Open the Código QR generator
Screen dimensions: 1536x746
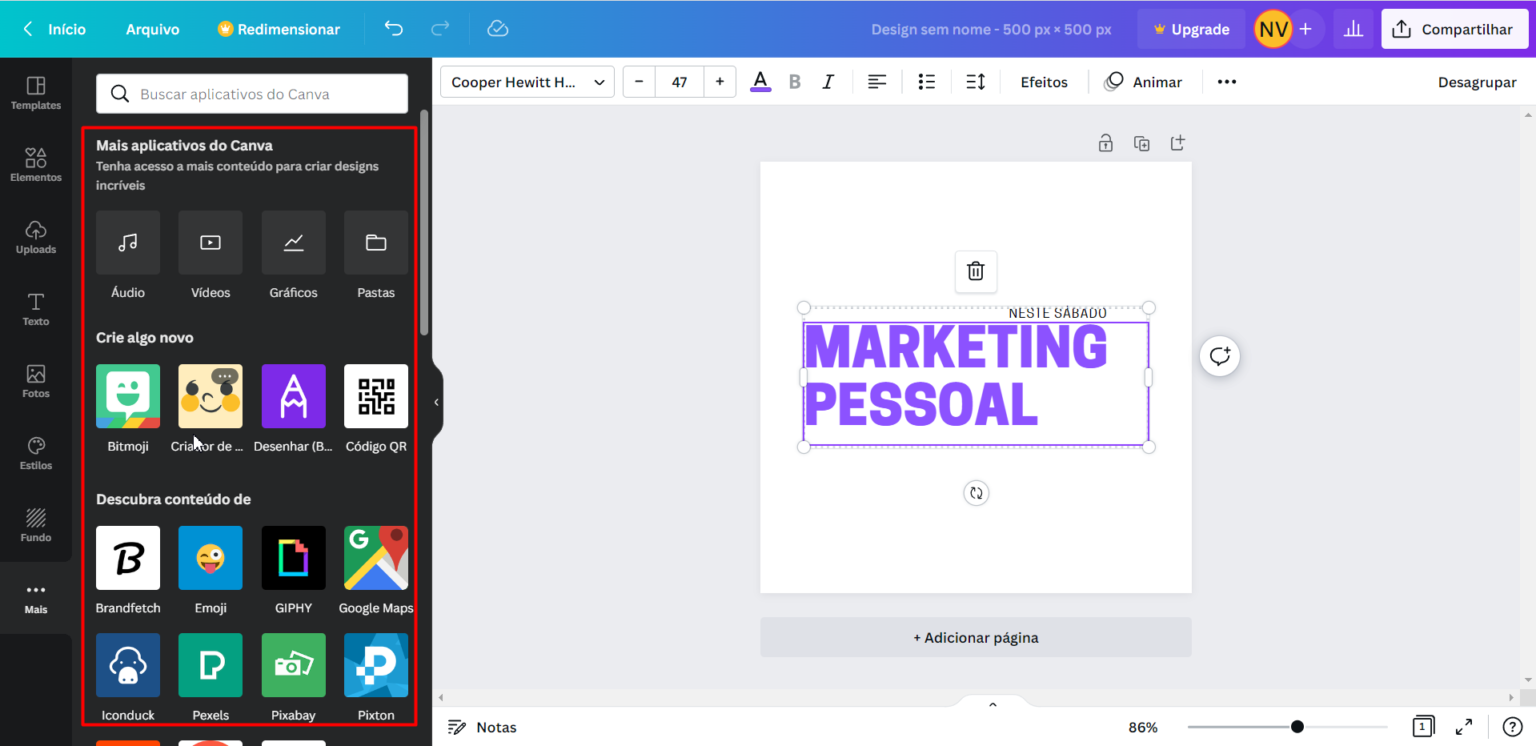click(376, 396)
